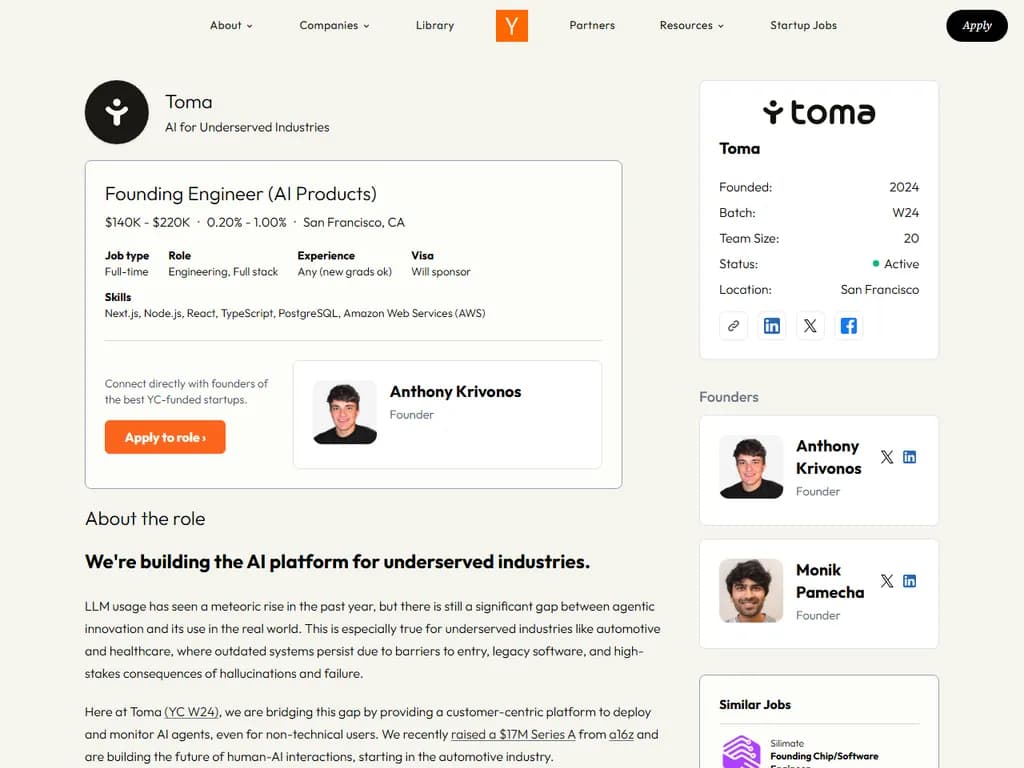This screenshot has height=768, width=1024.
Task: Open the Companies dropdown menu
Action: (334, 26)
